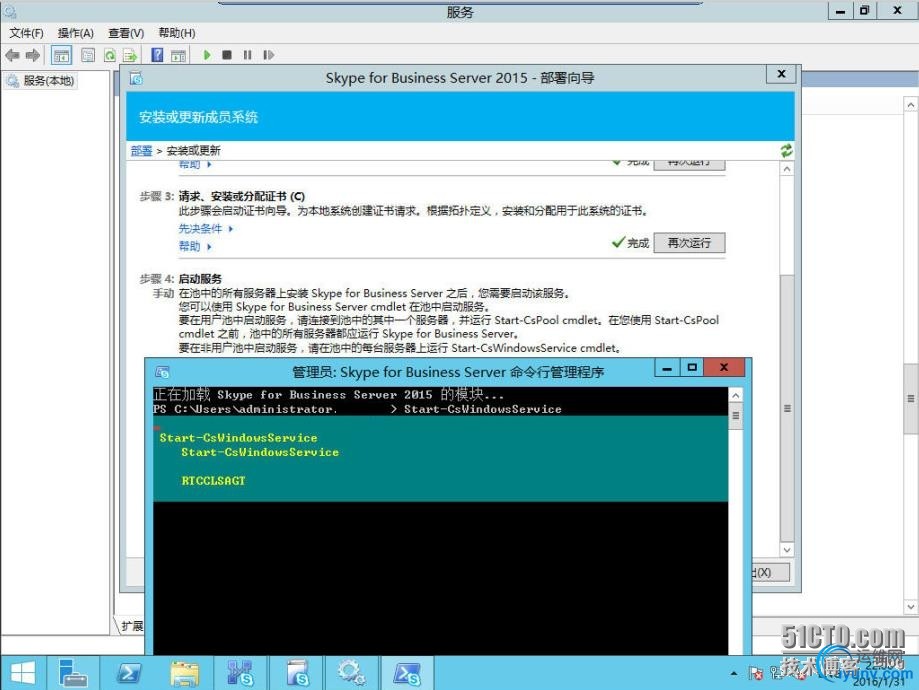Viewport: 919px width, 690px height.
Task: Toggle console tree show/hide icon
Action: [x=61, y=56]
